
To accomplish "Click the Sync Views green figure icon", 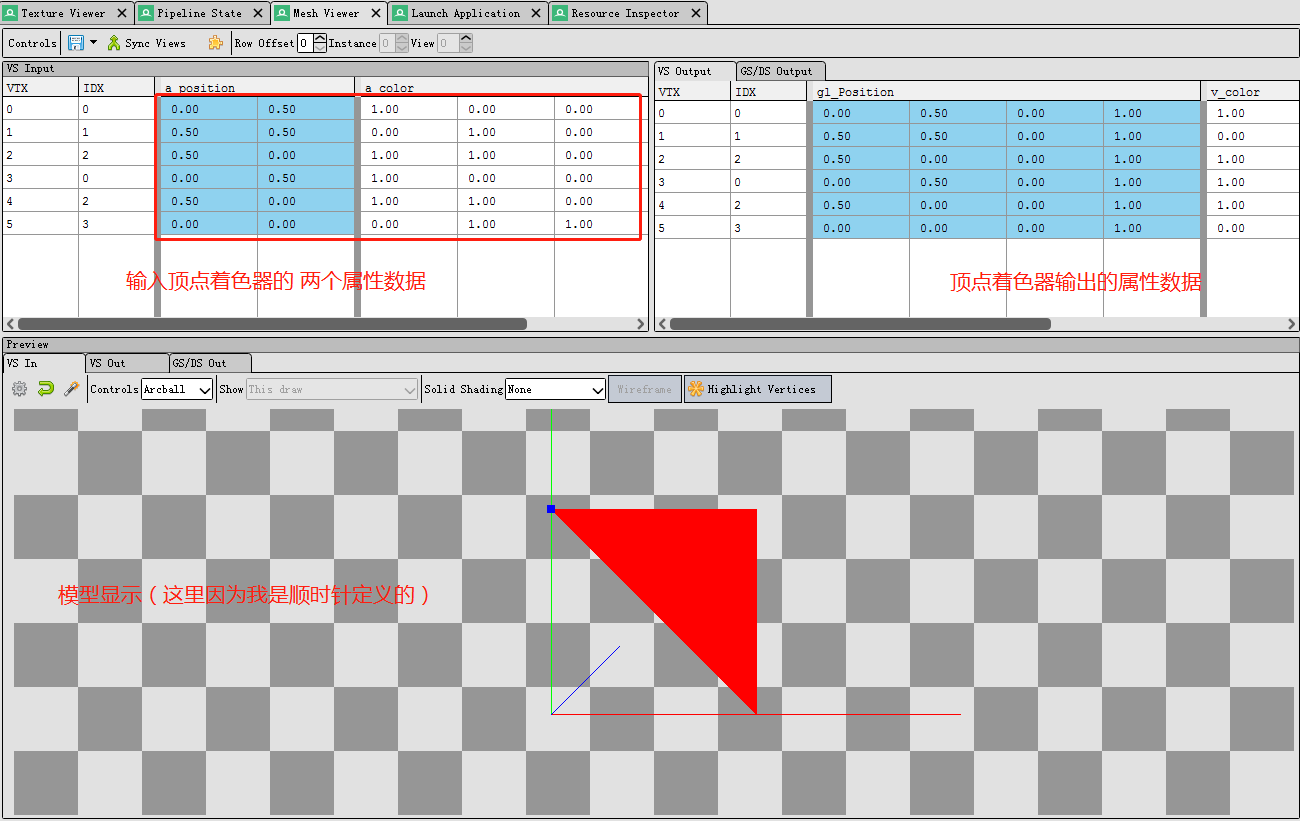I will click(x=114, y=43).
